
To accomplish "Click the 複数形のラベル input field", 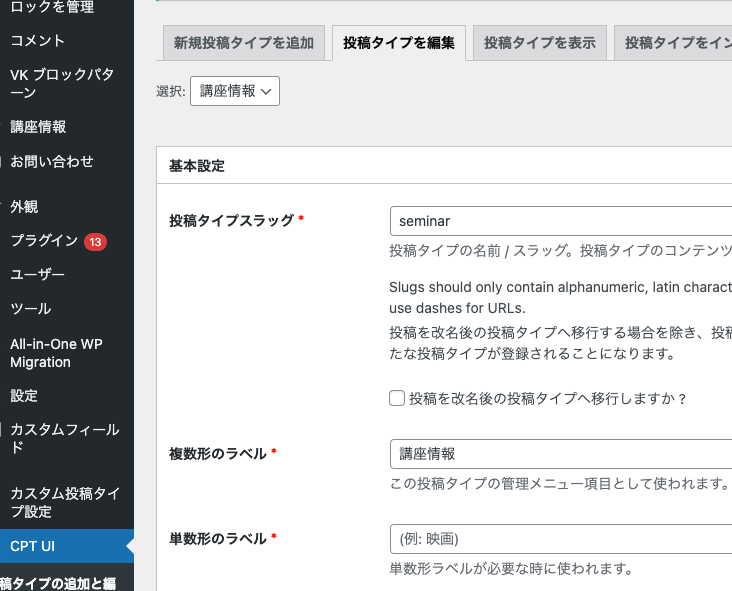I will pyautogui.click(x=561, y=454).
